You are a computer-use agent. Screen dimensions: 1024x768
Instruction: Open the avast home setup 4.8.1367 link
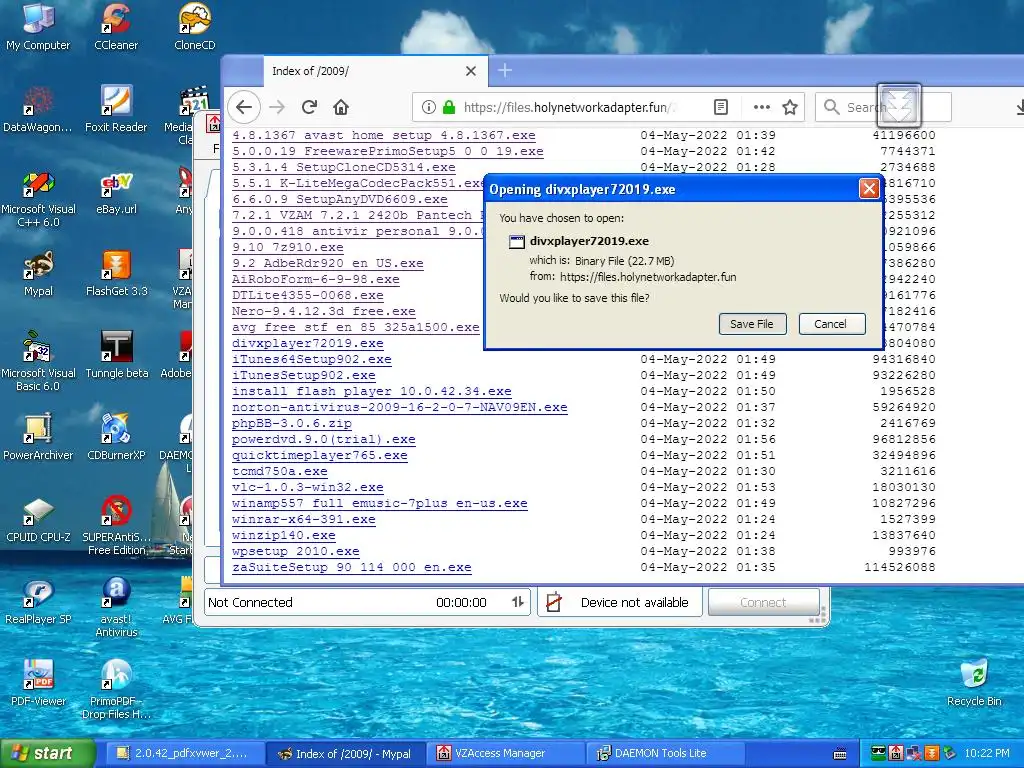(384, 135)
